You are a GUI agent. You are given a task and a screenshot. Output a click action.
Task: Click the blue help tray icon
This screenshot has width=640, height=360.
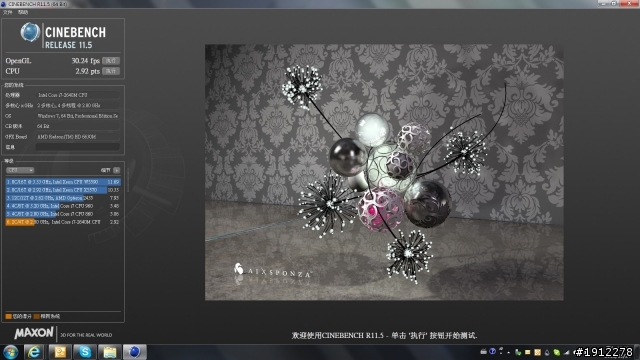[x=493, y=351]
